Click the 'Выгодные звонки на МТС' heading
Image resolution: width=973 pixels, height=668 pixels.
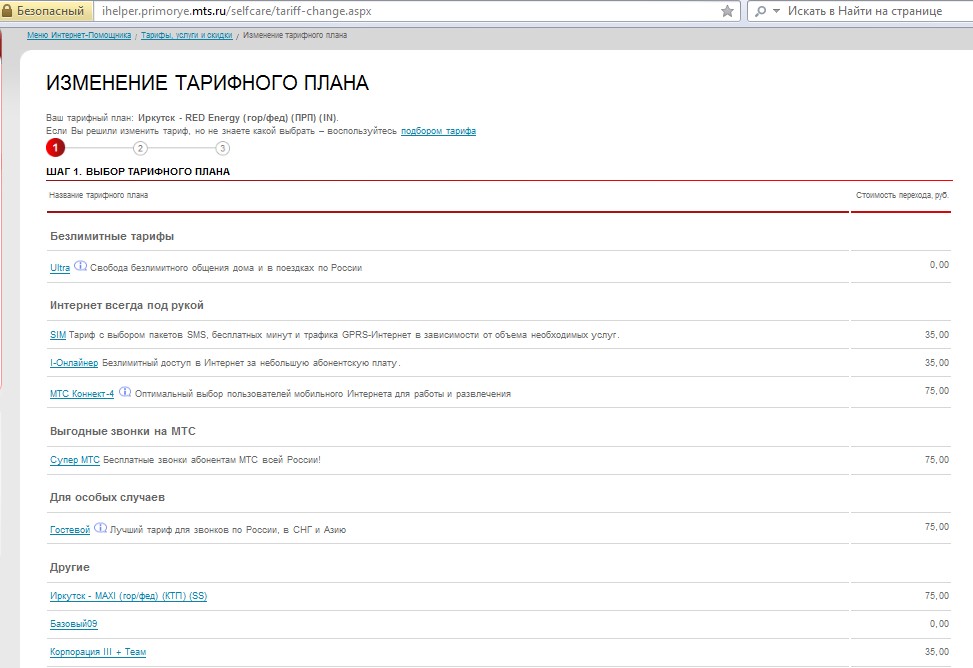(x=123, y=431)
